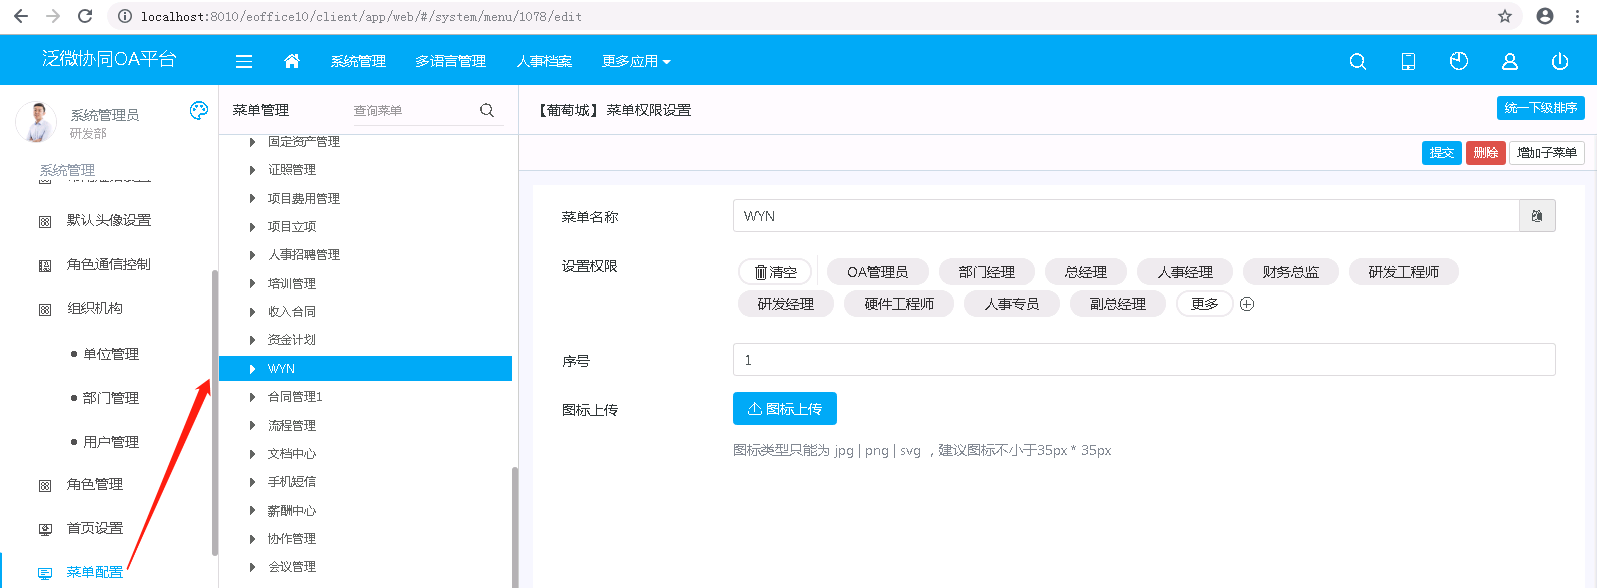Open the user profile icon in header
This screenshot has height=588, width=1597.
pos(1509,61)
